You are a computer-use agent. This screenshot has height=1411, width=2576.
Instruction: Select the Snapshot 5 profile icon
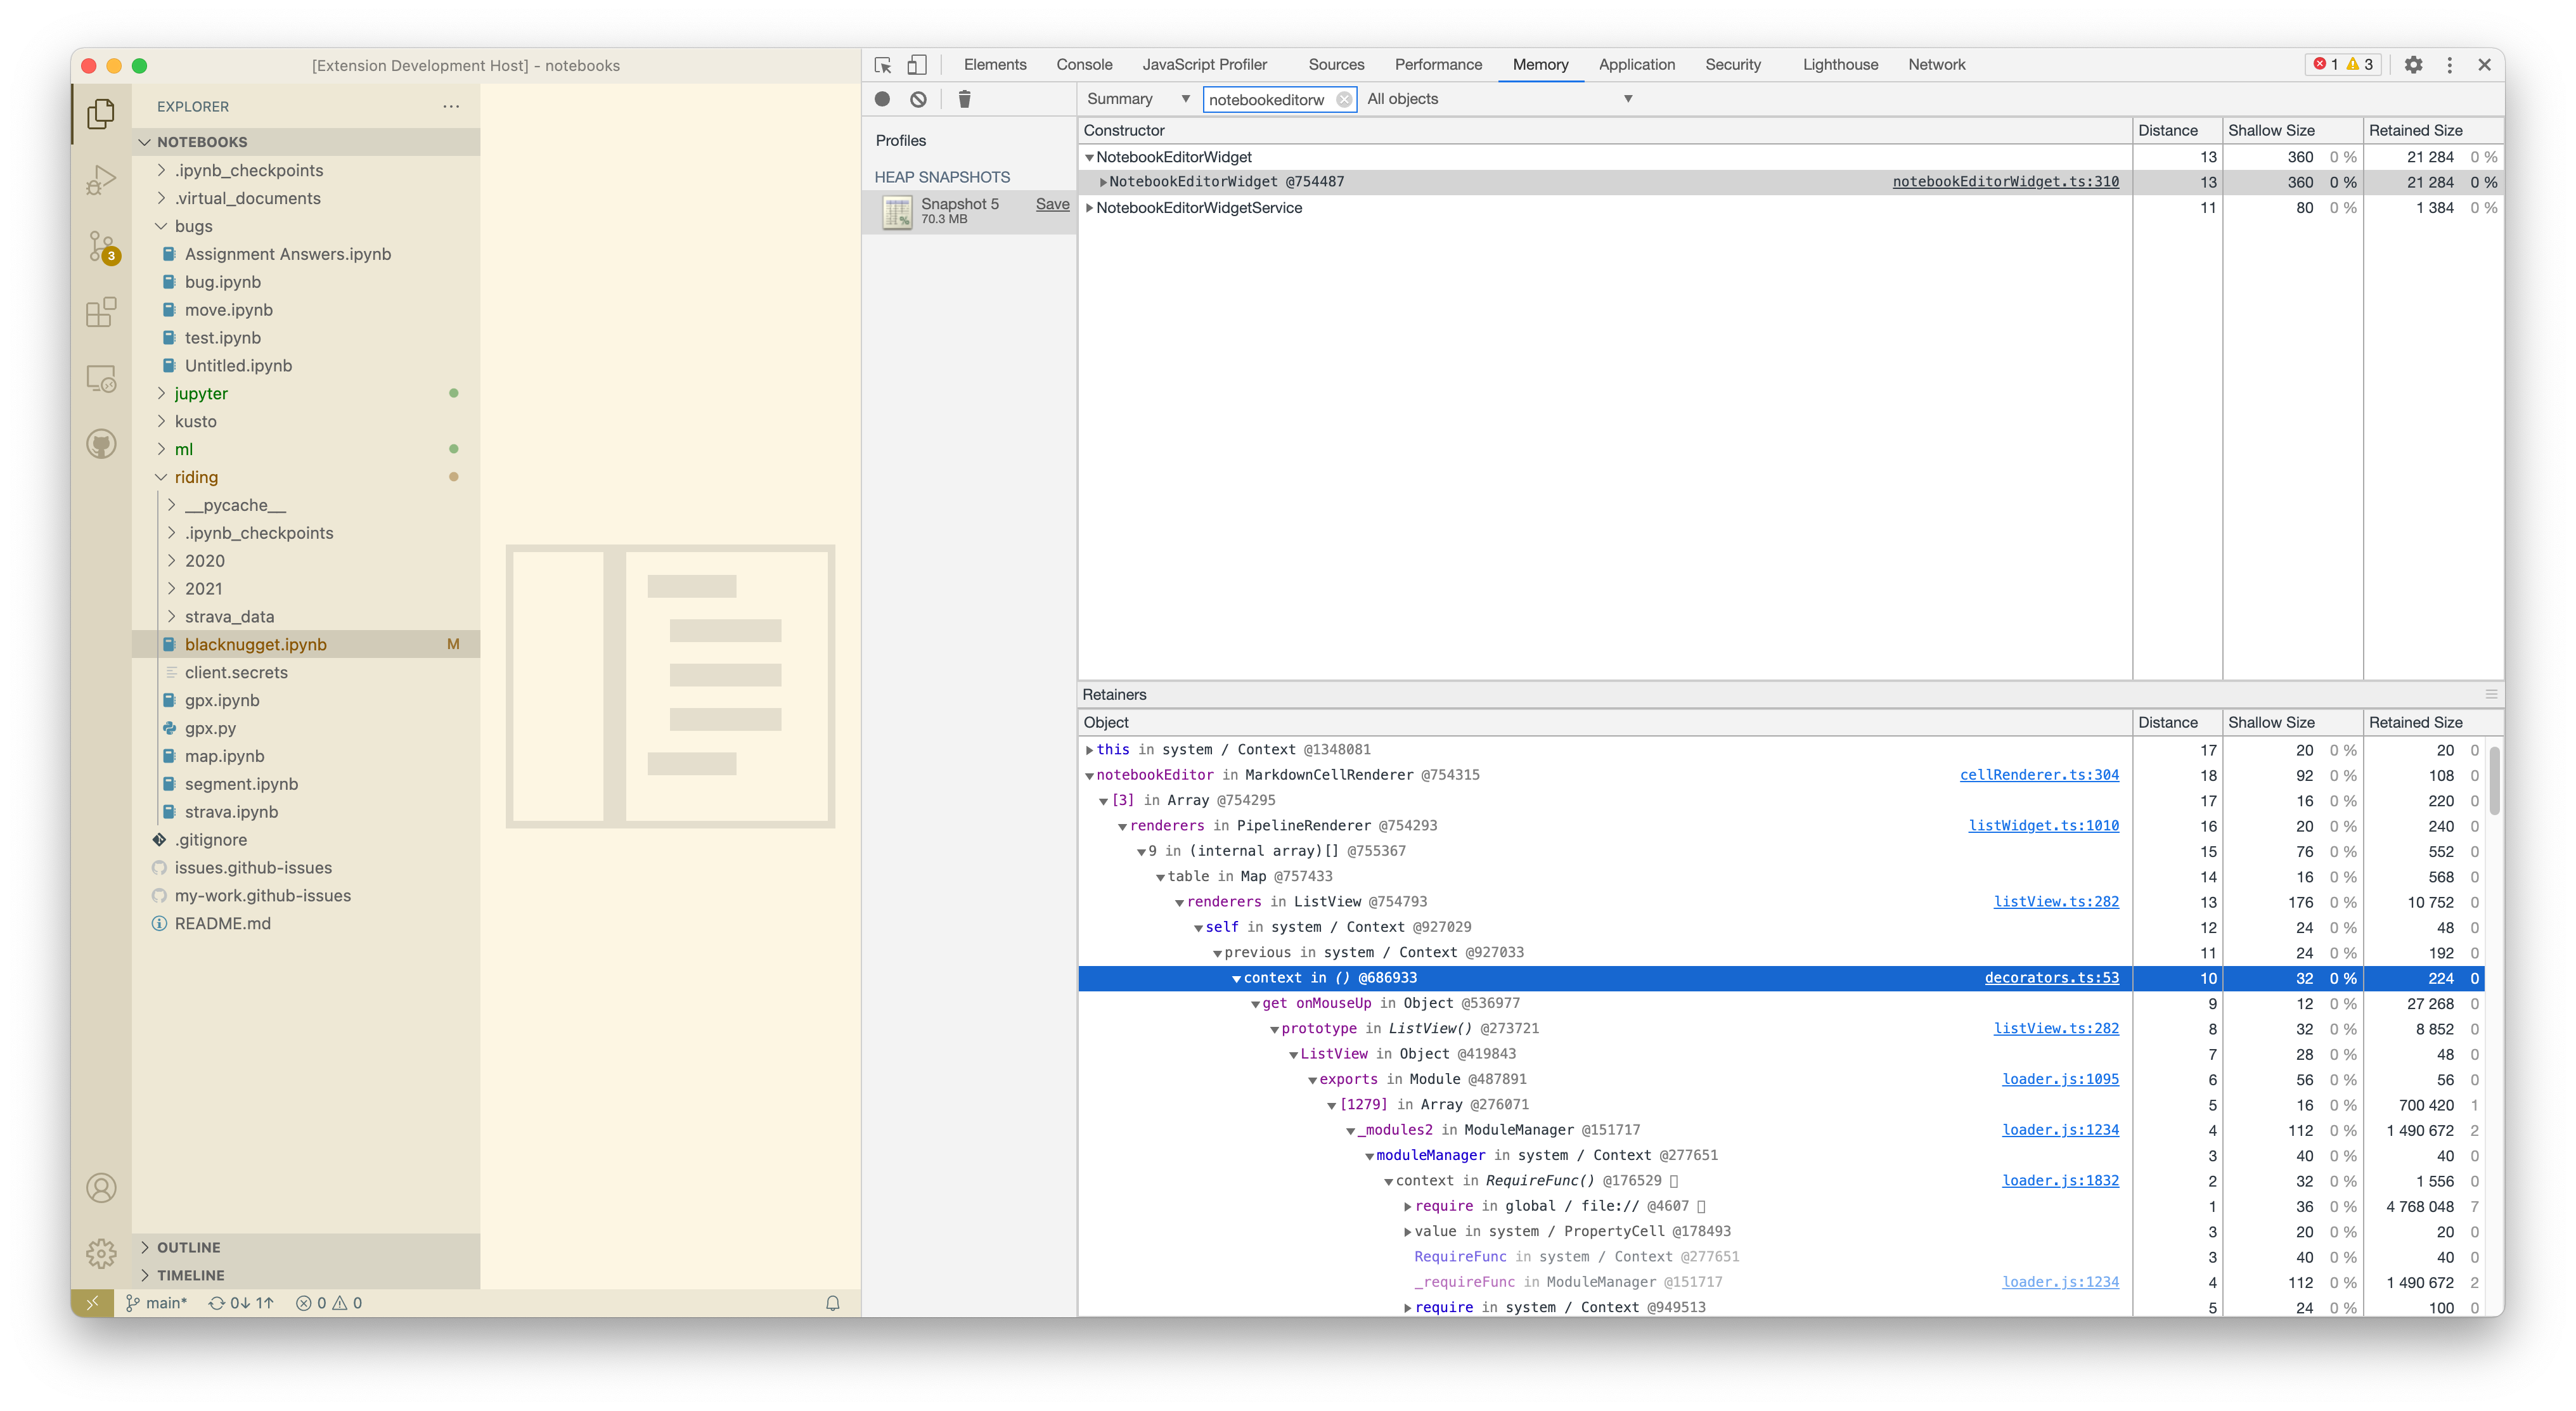pos(897,211)
